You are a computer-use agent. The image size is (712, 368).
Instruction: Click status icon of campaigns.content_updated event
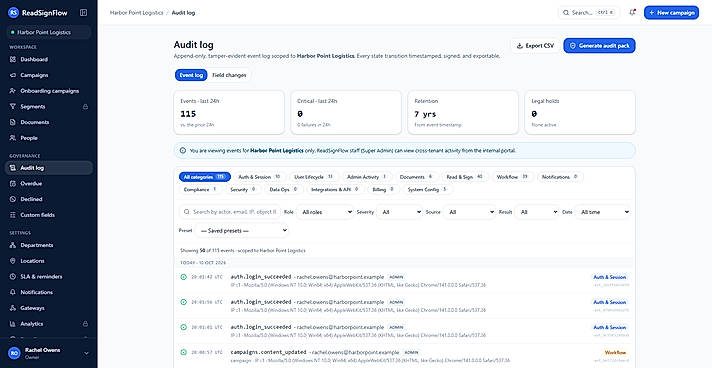pyautogui.click(x=183, y=352)
